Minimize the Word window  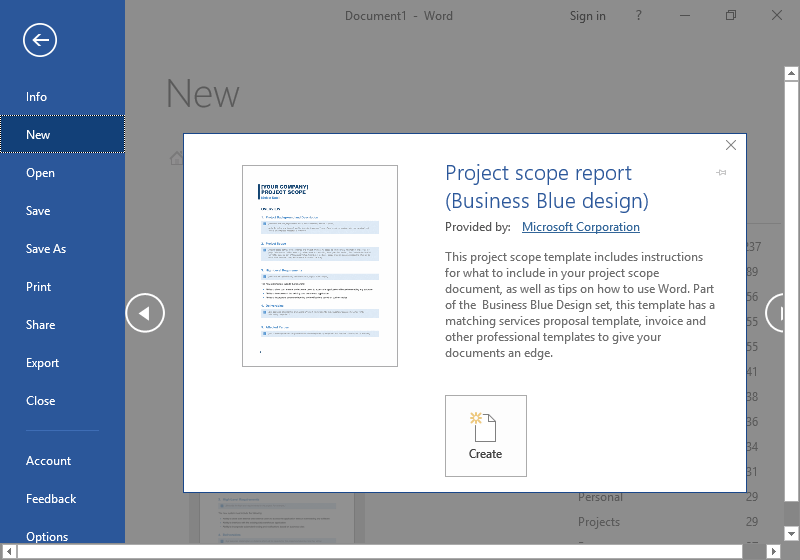[x=685, y=16]
